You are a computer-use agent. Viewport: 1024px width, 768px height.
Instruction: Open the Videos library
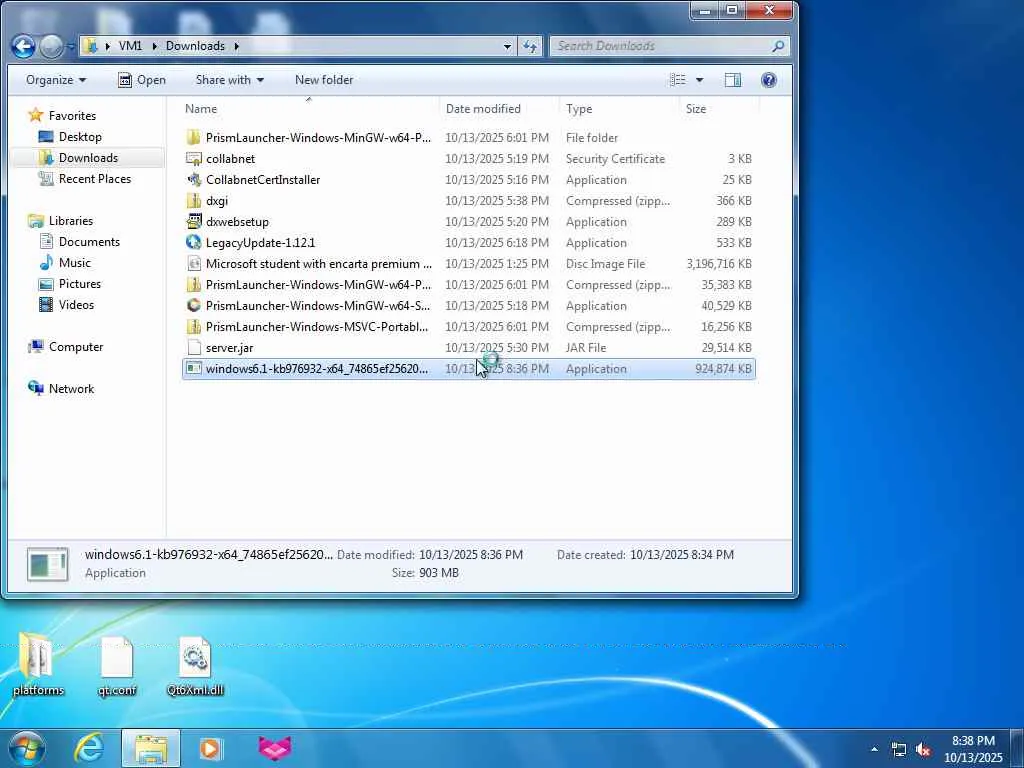(67, 304)
